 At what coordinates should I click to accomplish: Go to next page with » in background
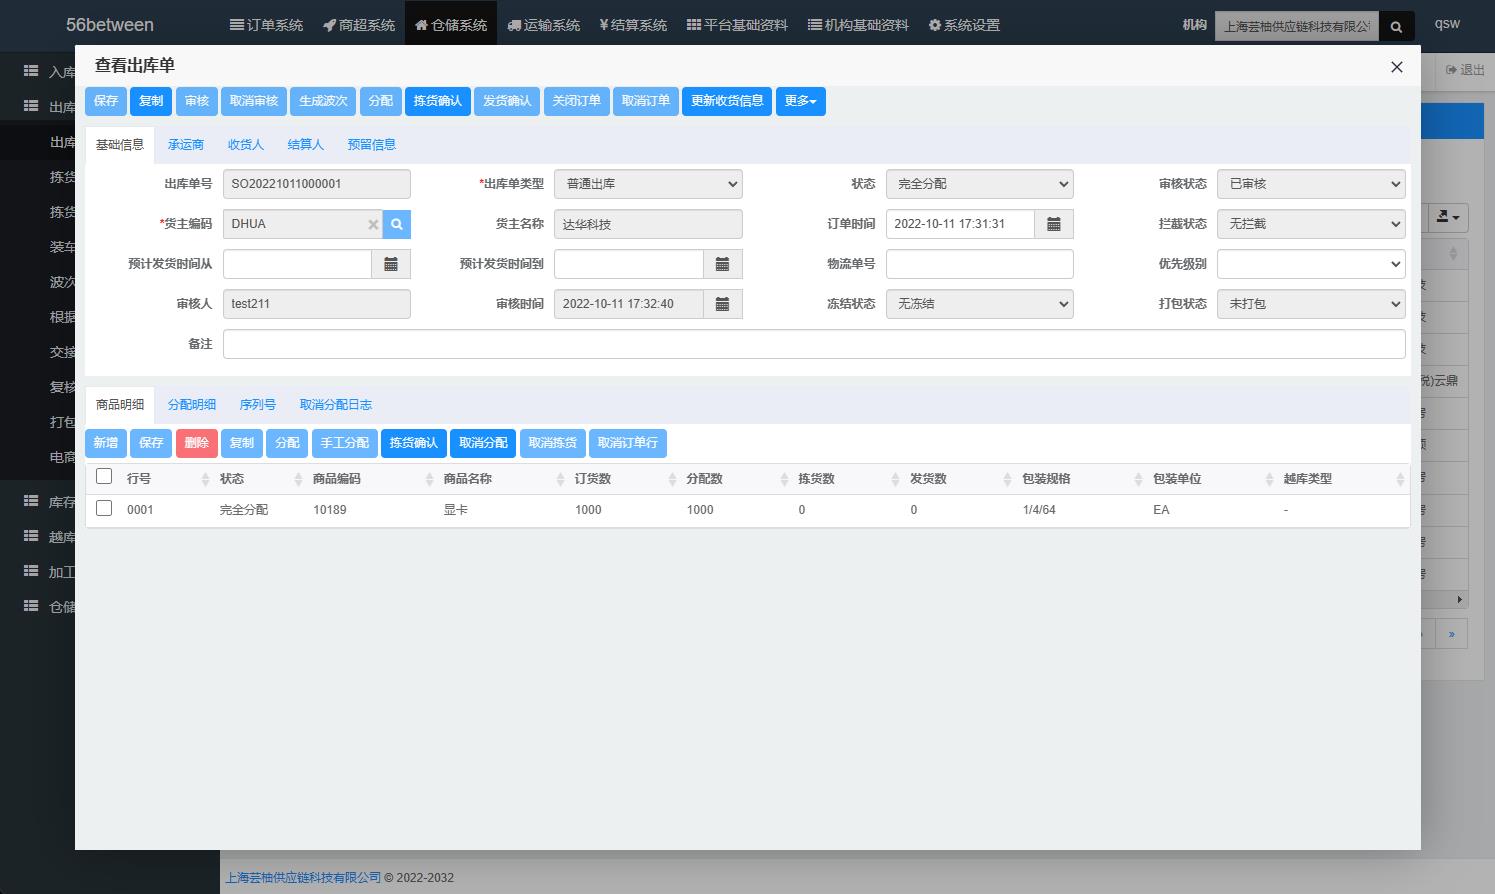tap(1452, 634)
